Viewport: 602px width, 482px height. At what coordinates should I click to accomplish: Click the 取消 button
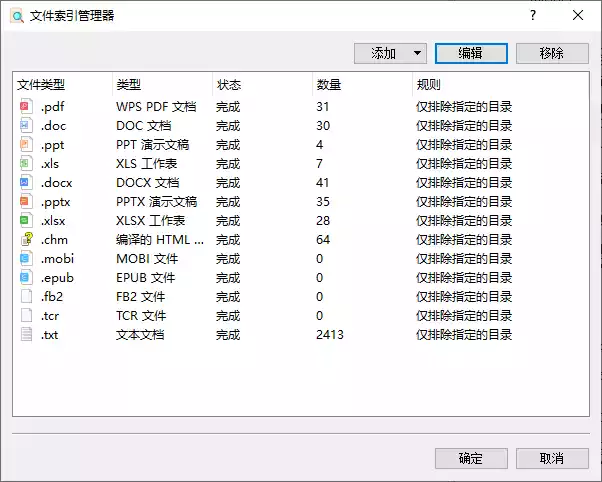pos(551,459)
